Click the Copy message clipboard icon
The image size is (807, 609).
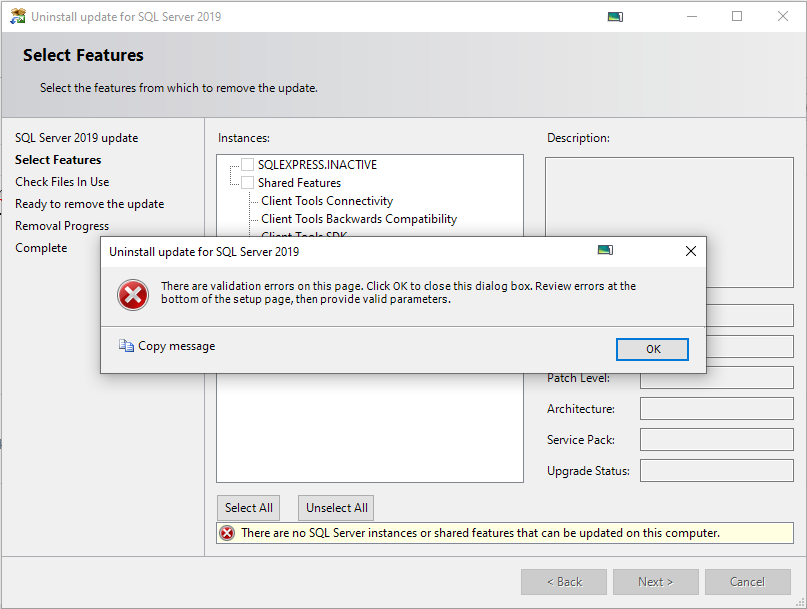[126, 345]
